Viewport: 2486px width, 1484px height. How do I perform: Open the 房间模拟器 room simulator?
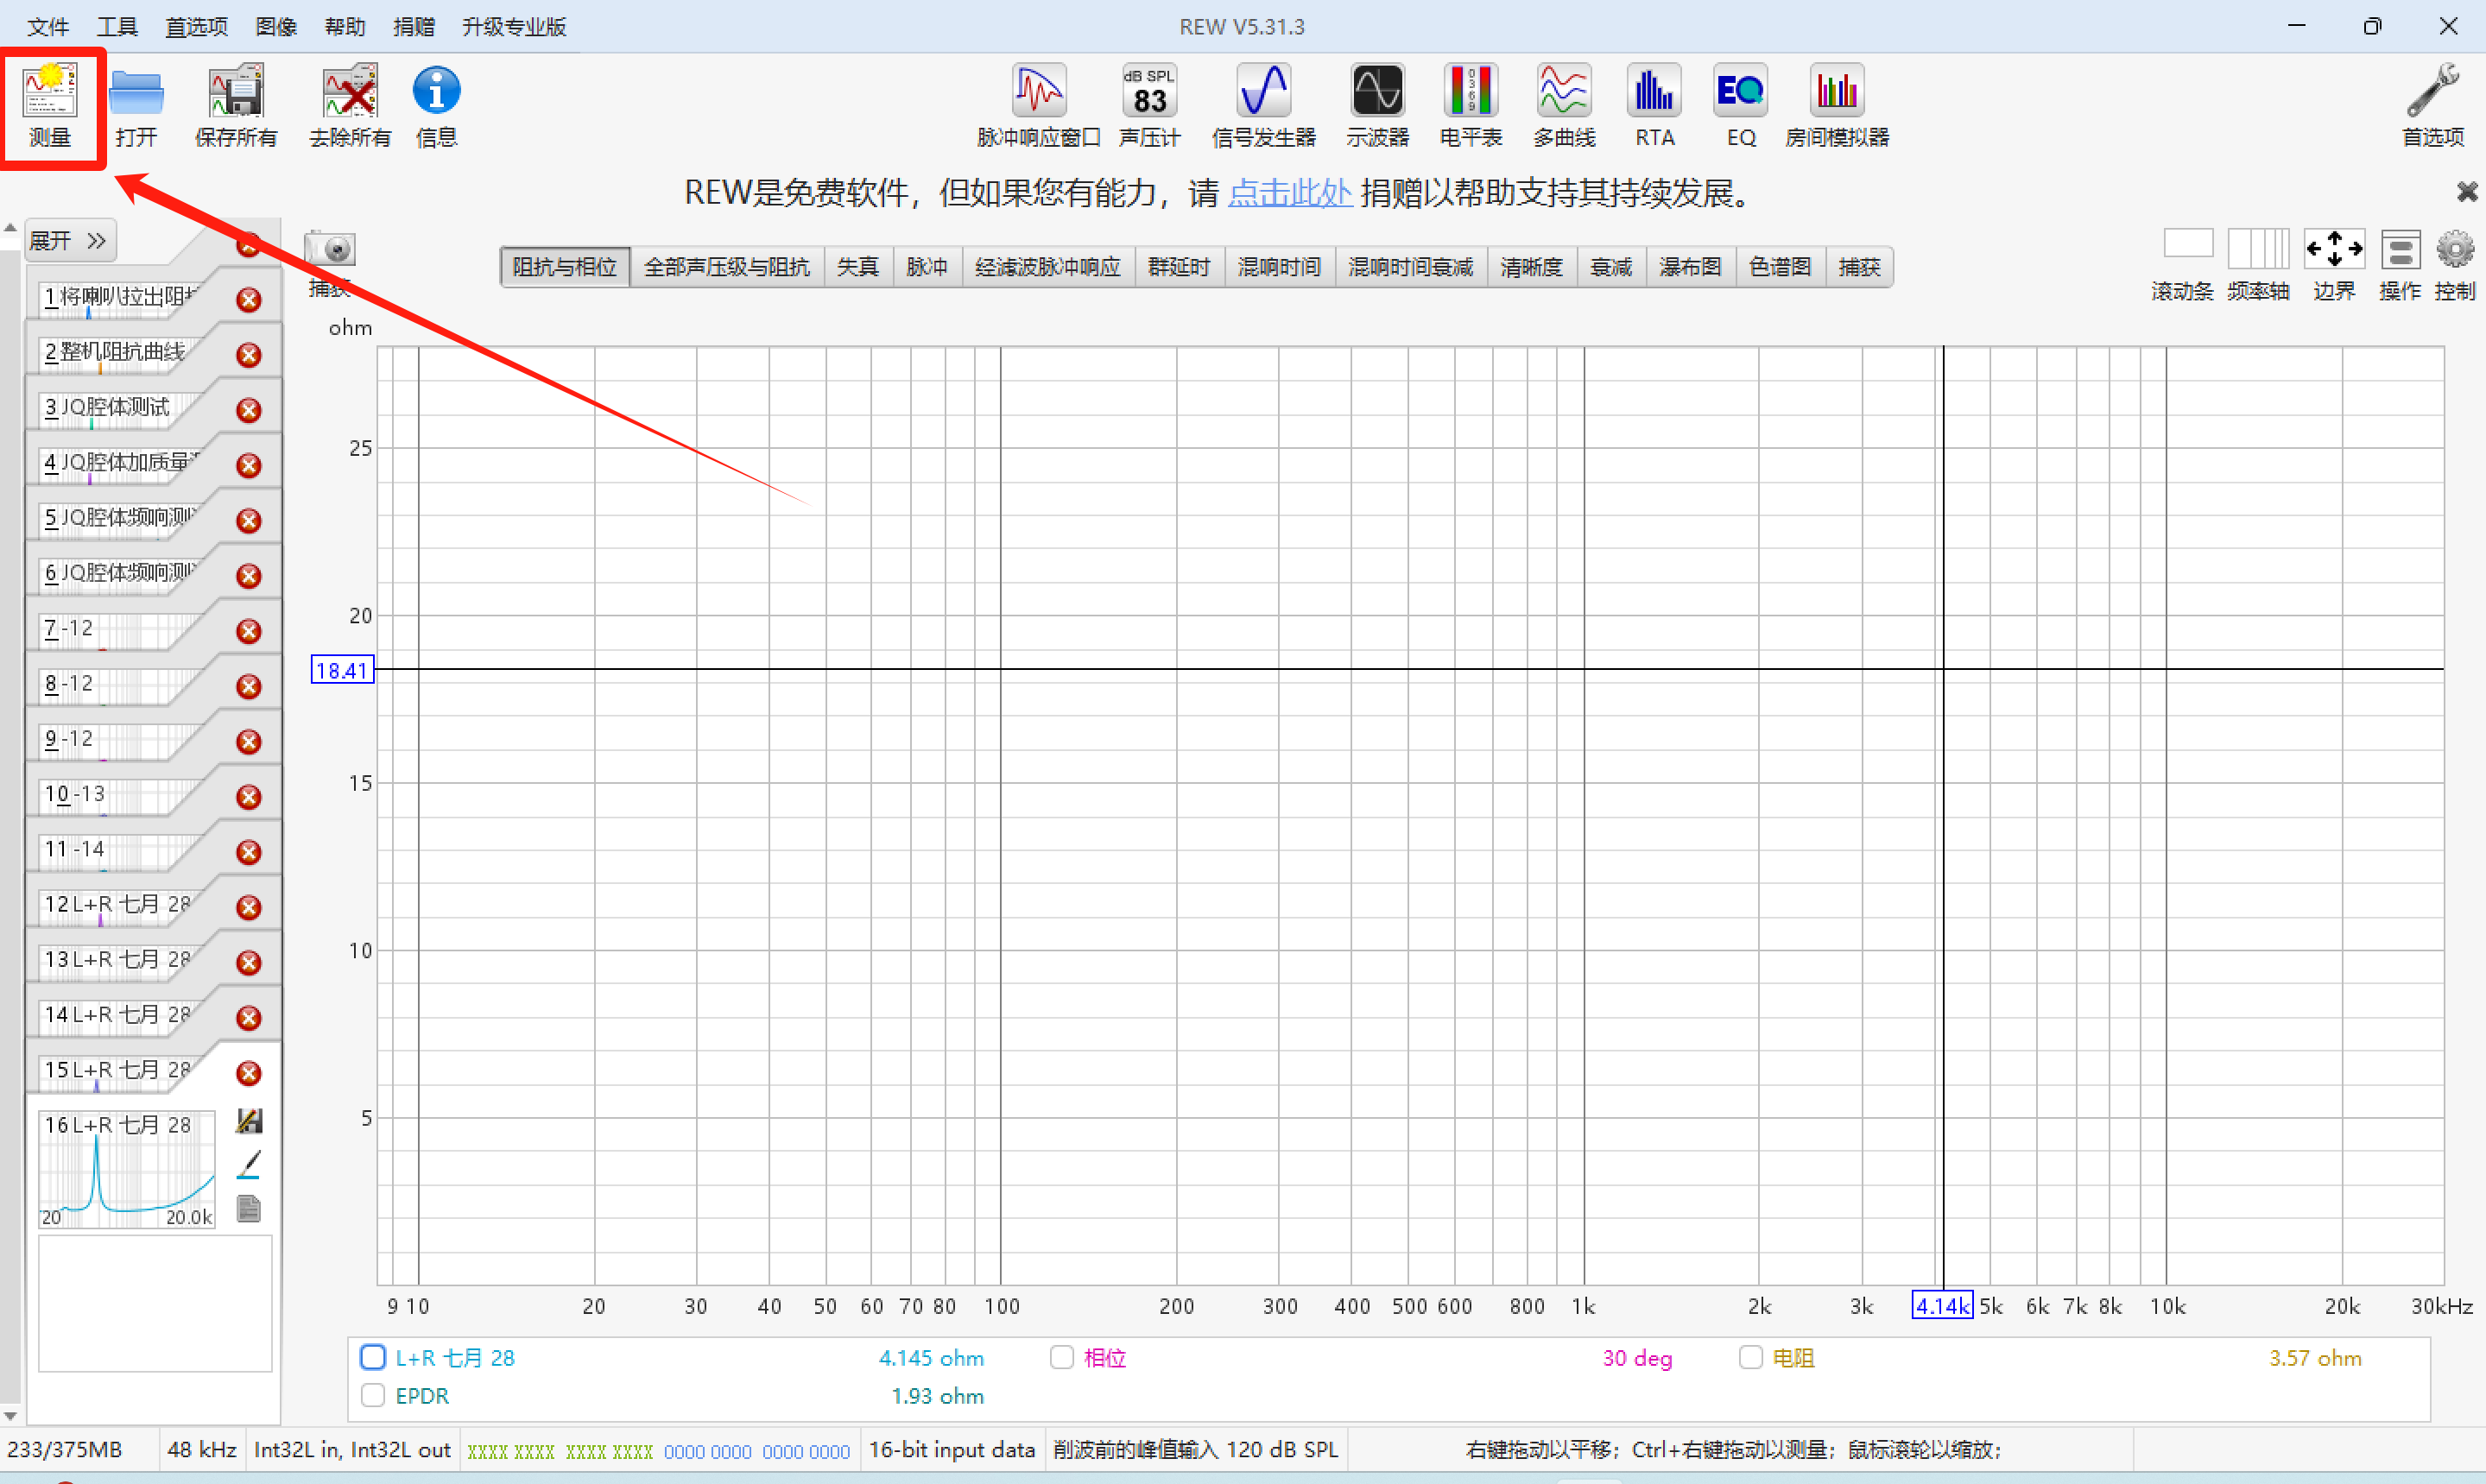pos(1837,105)
